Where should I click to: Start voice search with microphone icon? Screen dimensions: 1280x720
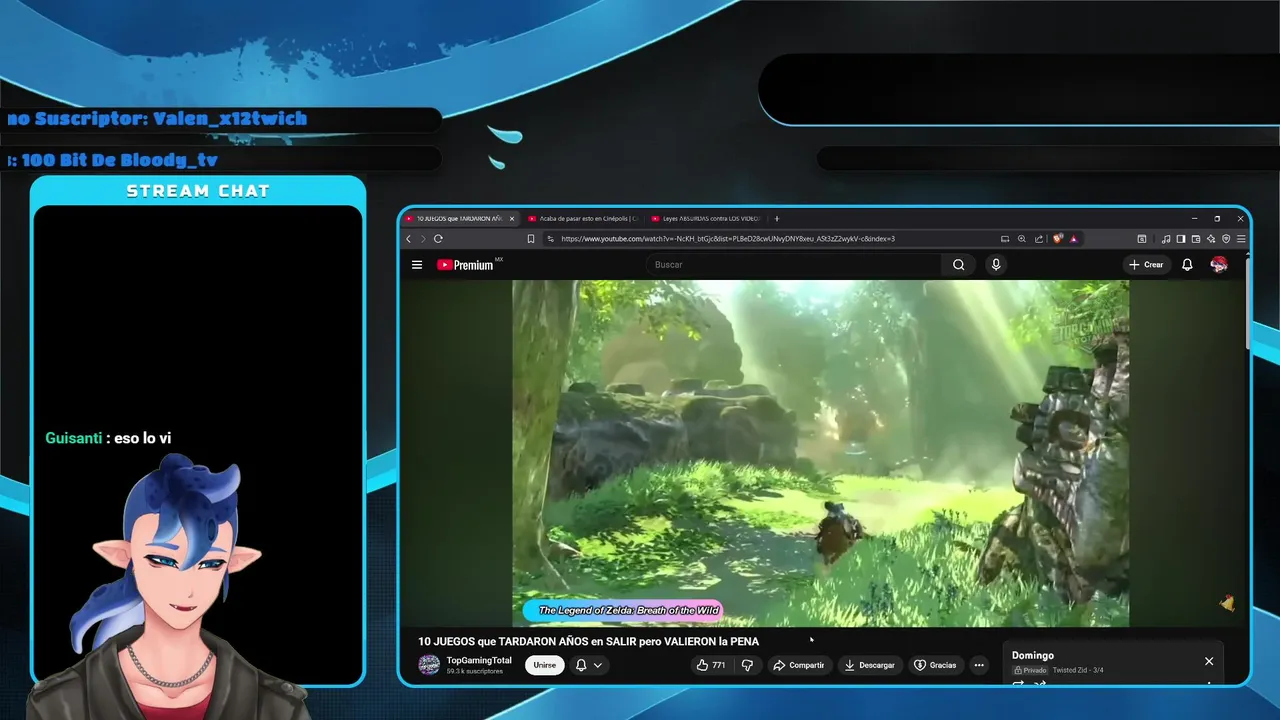coord(995,265)
